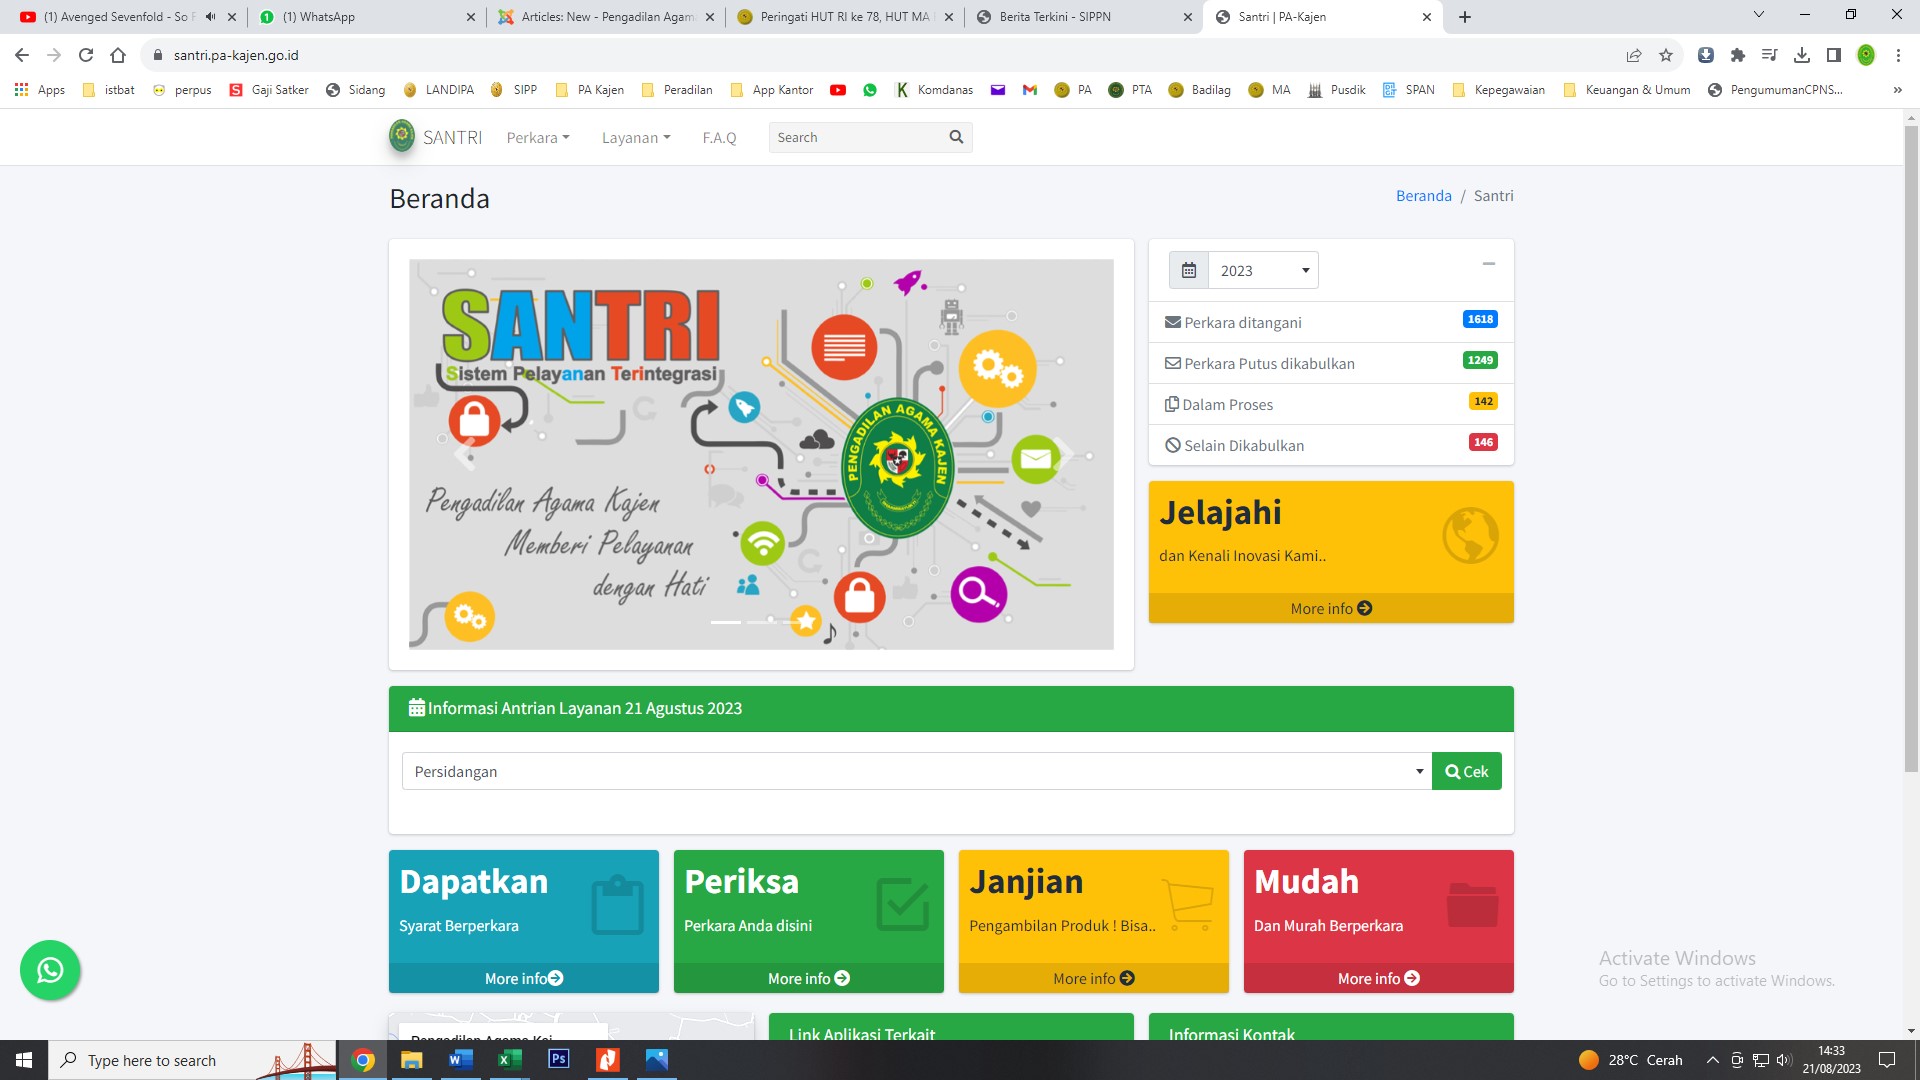Switch to the WhatsApp browser tab
Screen dimensions: 1920x1080
[x=360, y=17]
